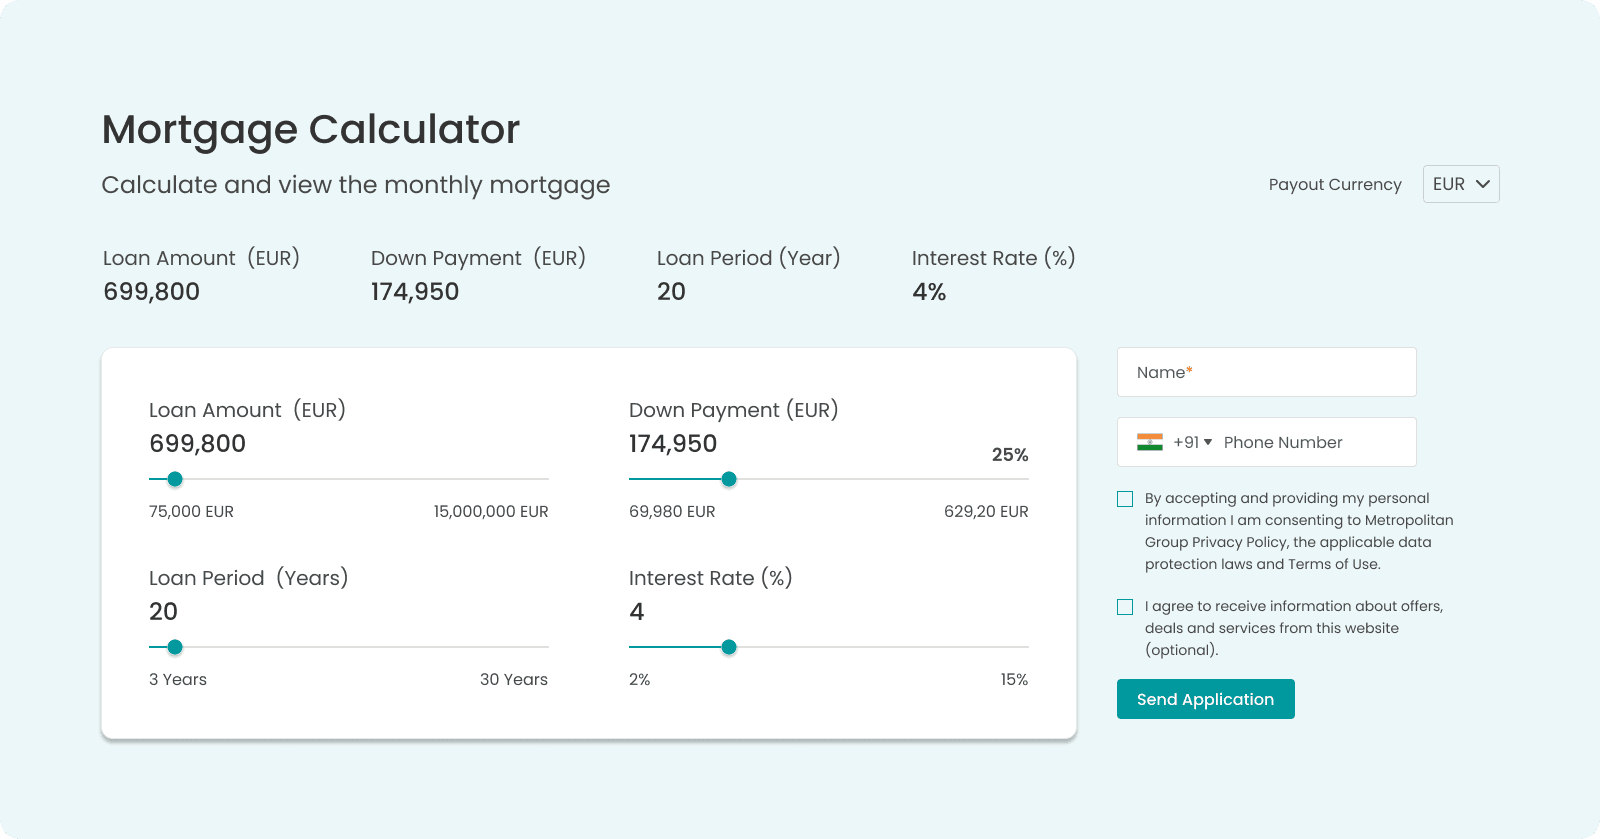Image resolution: width=1600 pixels, height=839 pixels.
Task: Expand the +91 country code selector
Action: click(1192, 442)
